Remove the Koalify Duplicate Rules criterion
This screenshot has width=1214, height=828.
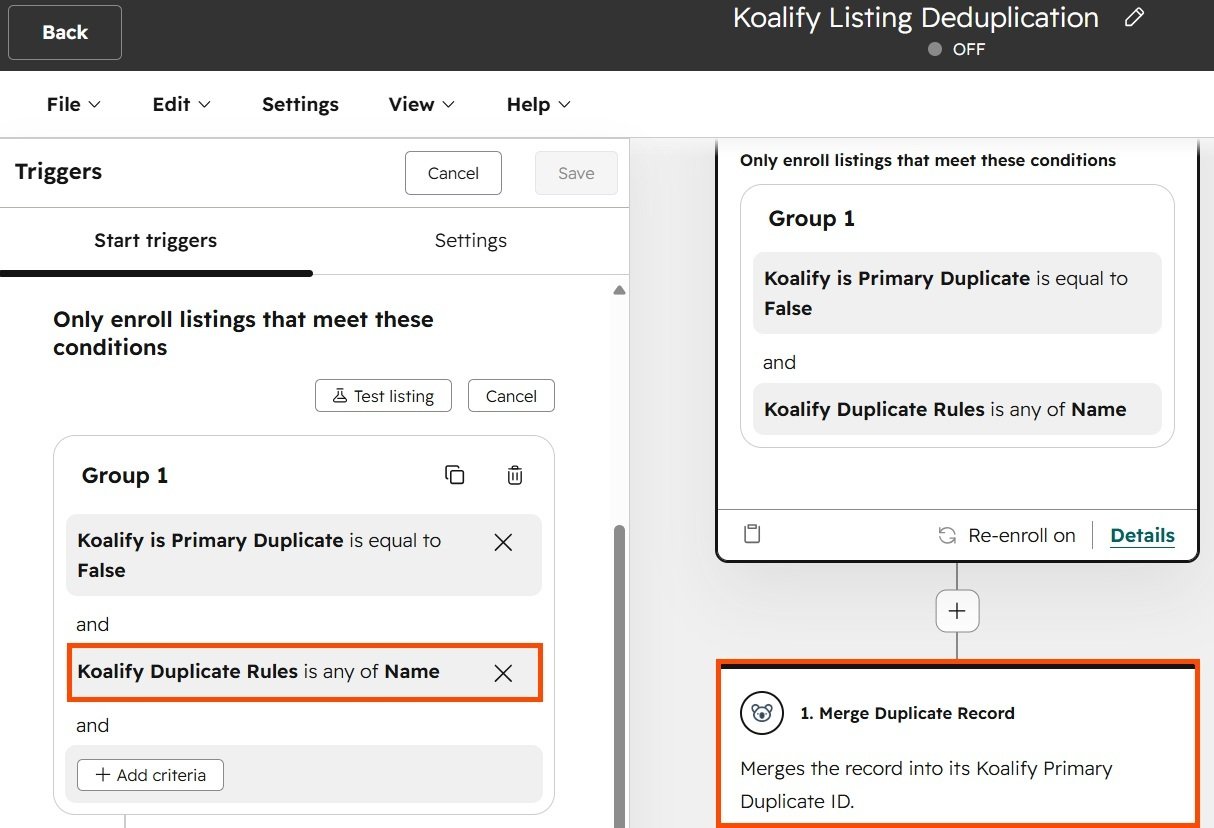(x=503, y=673)
